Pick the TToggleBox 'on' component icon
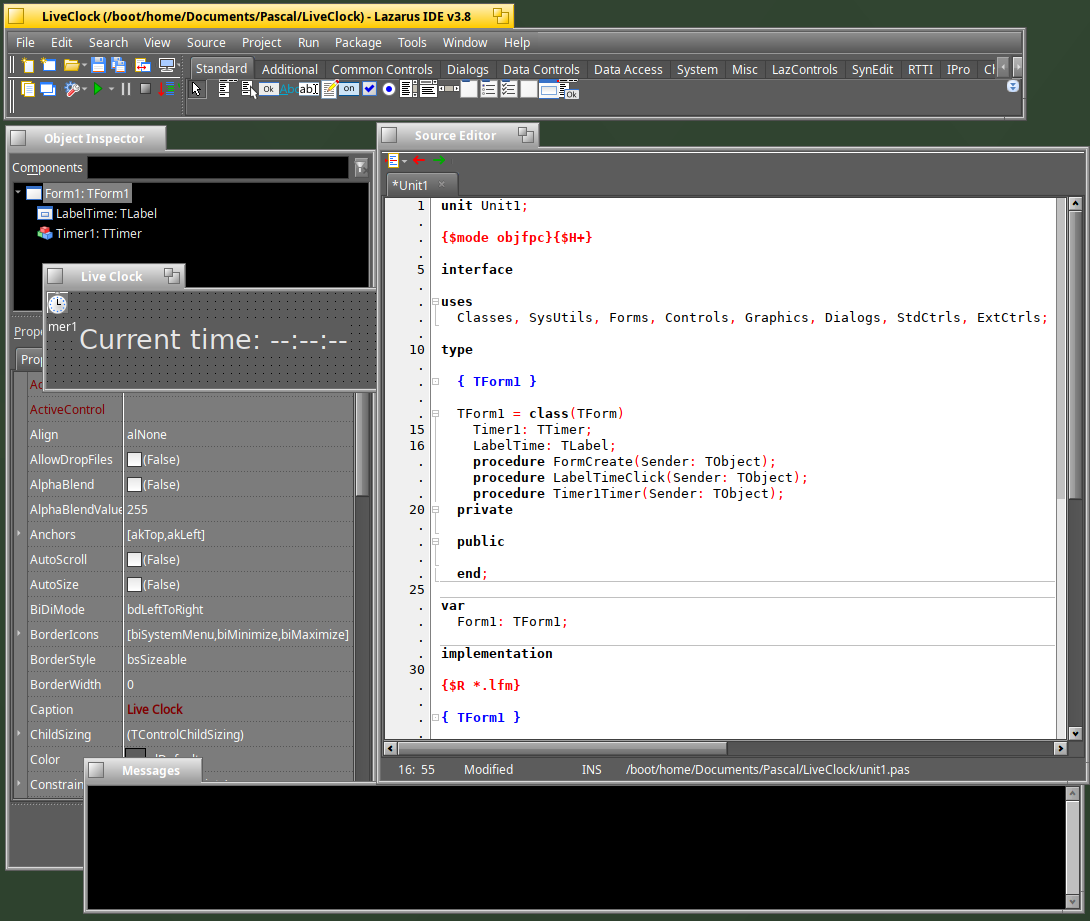The height and width of the screenshot is (921, 1090). pos(349,89)
